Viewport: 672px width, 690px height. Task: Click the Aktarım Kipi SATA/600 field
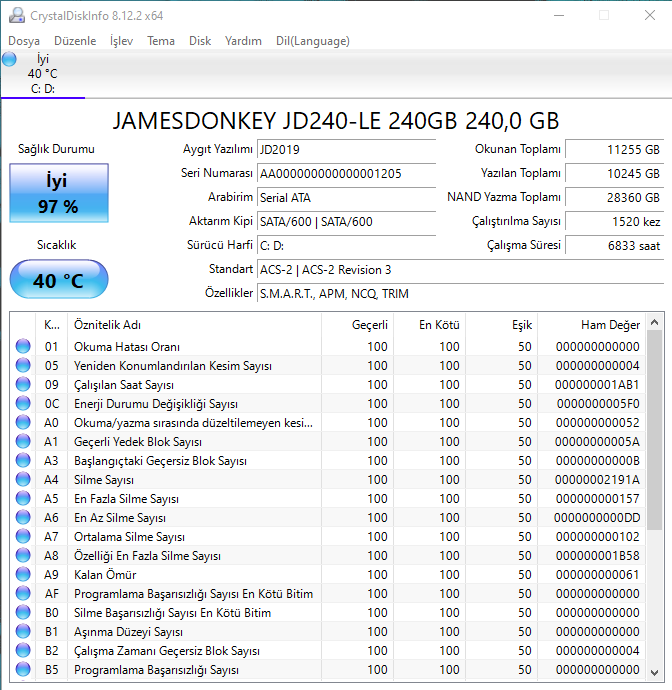click(x=346, y=221)
